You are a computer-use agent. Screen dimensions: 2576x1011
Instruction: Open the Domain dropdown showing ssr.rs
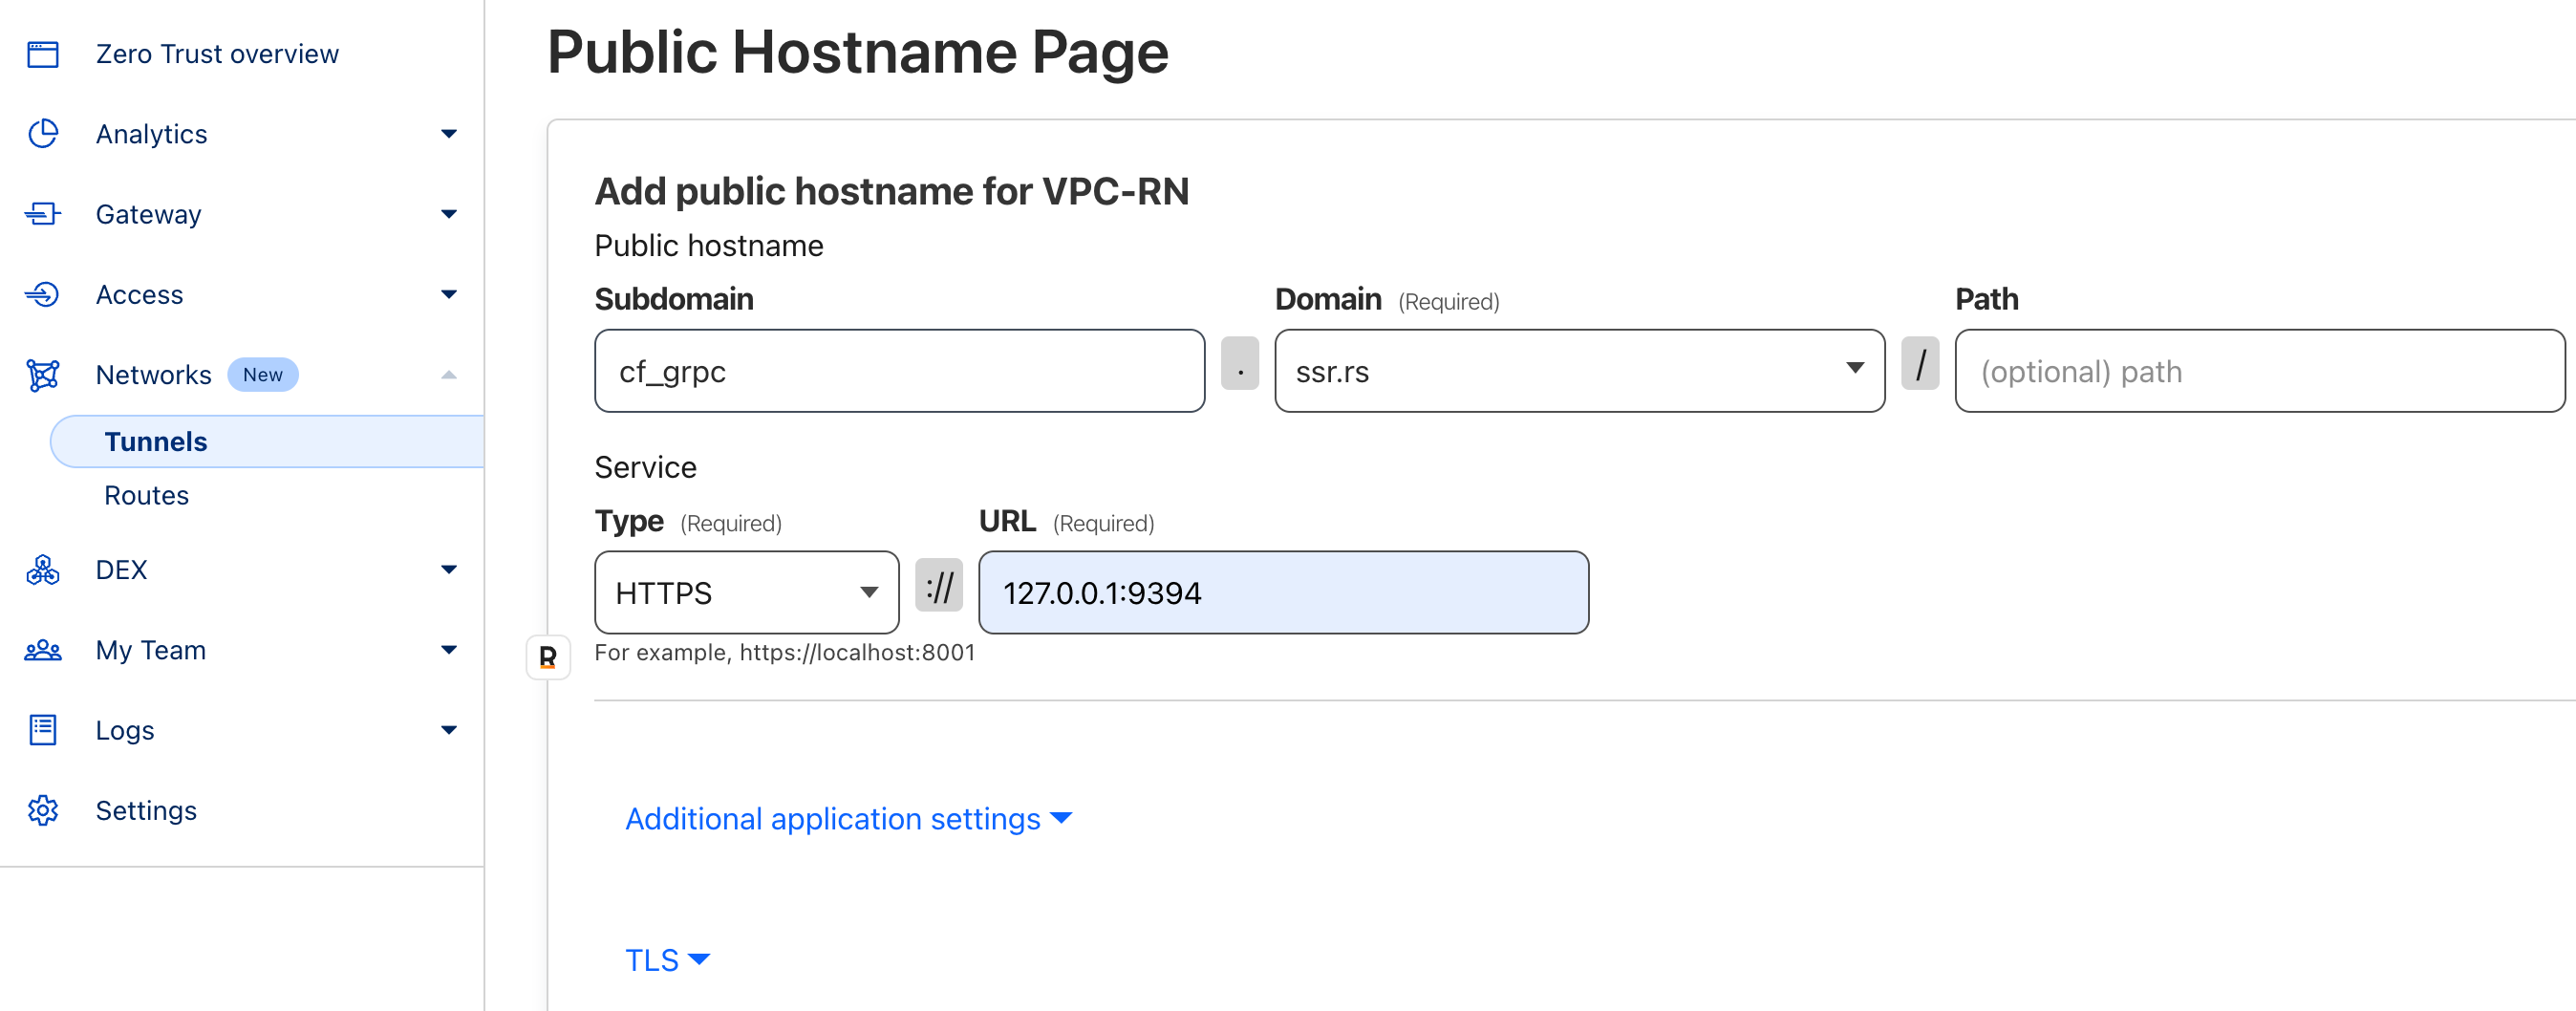point(1578,371)
